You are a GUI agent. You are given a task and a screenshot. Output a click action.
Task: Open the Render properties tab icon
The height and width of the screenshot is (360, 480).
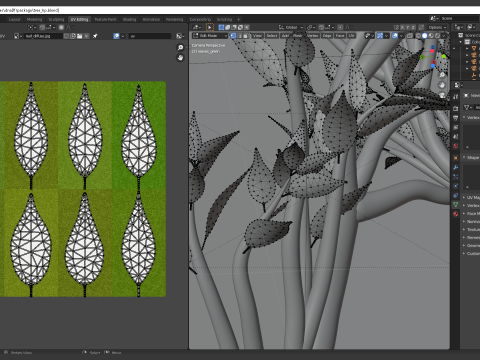pos(456,109)
